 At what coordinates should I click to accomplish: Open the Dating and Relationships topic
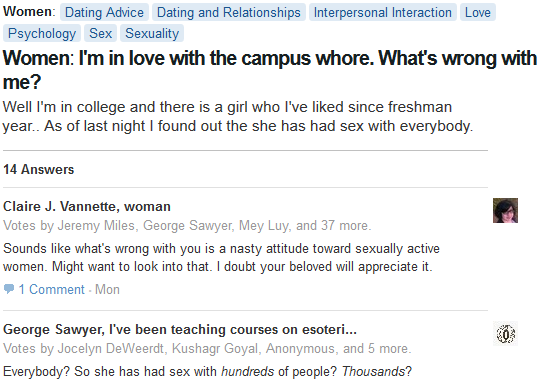tap(229, 12)
